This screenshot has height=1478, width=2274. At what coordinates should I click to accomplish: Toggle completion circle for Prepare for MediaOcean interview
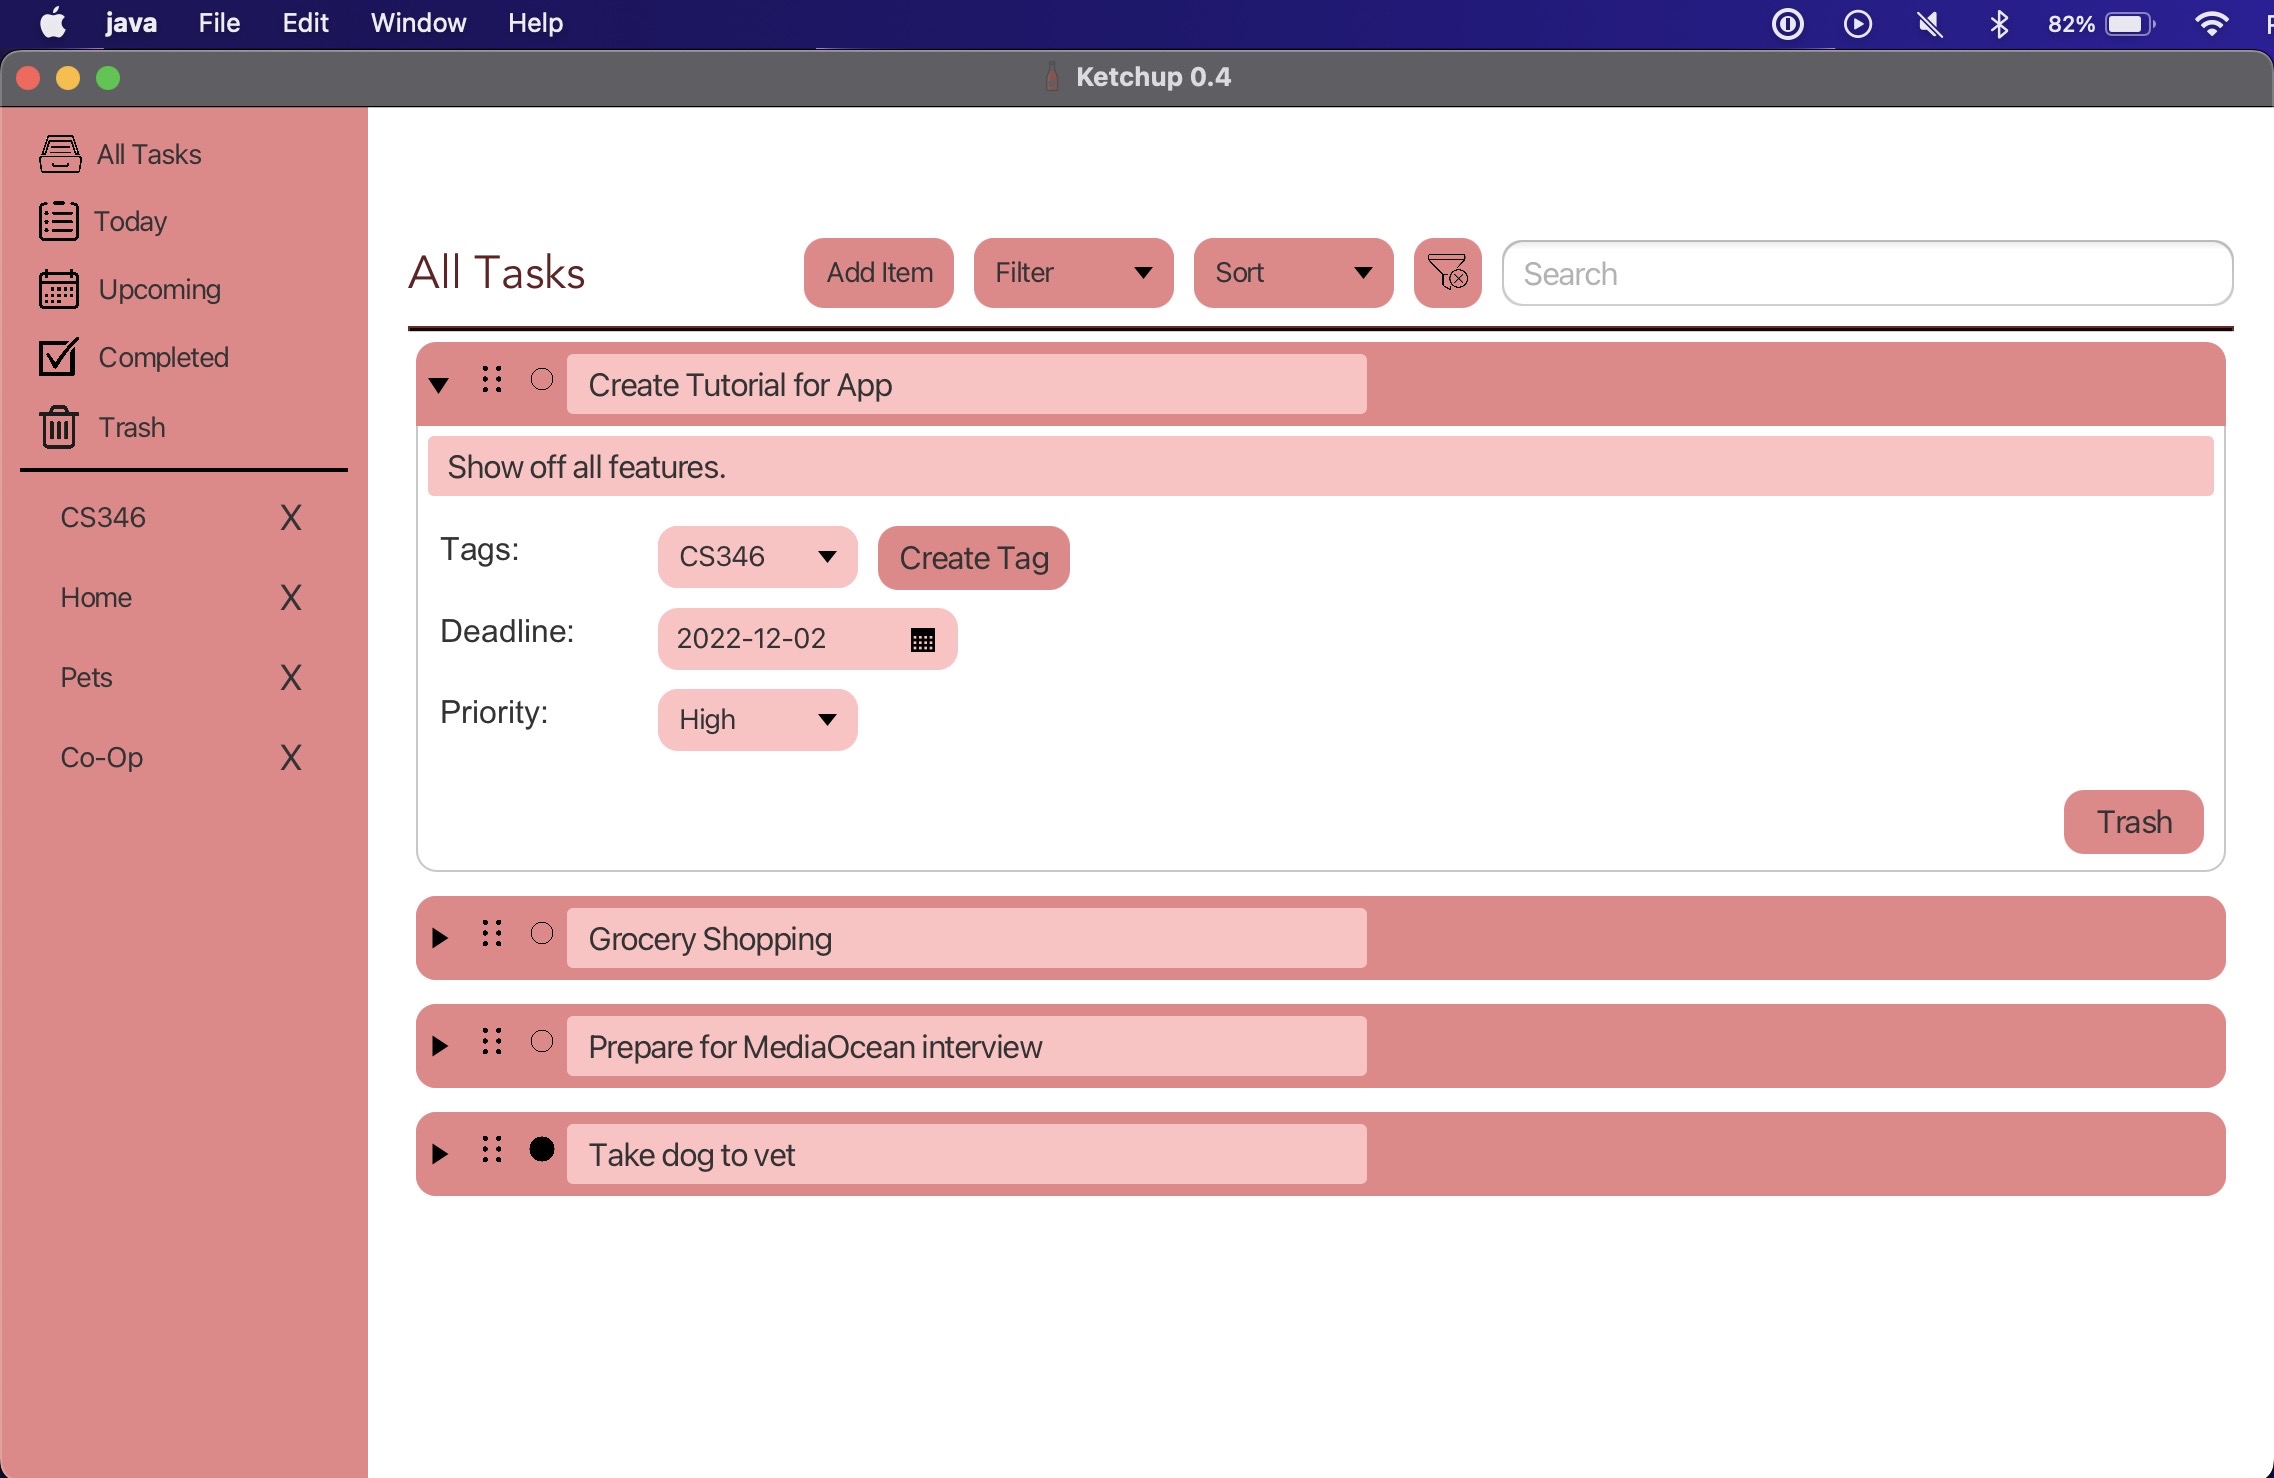pyautogui.click(x=543, y=1042)
